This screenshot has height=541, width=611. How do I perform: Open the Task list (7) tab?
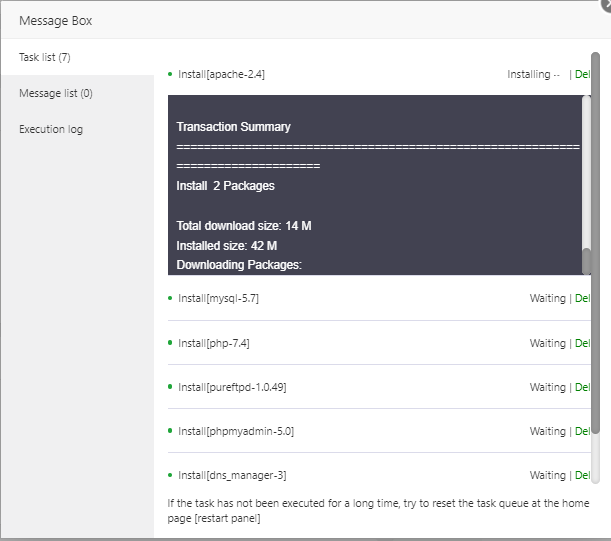point(77,57)
